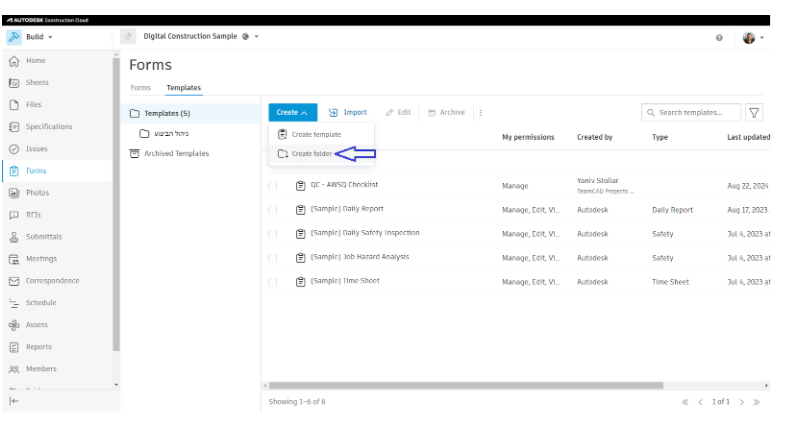Open the more actions three-dot menu

481,113
